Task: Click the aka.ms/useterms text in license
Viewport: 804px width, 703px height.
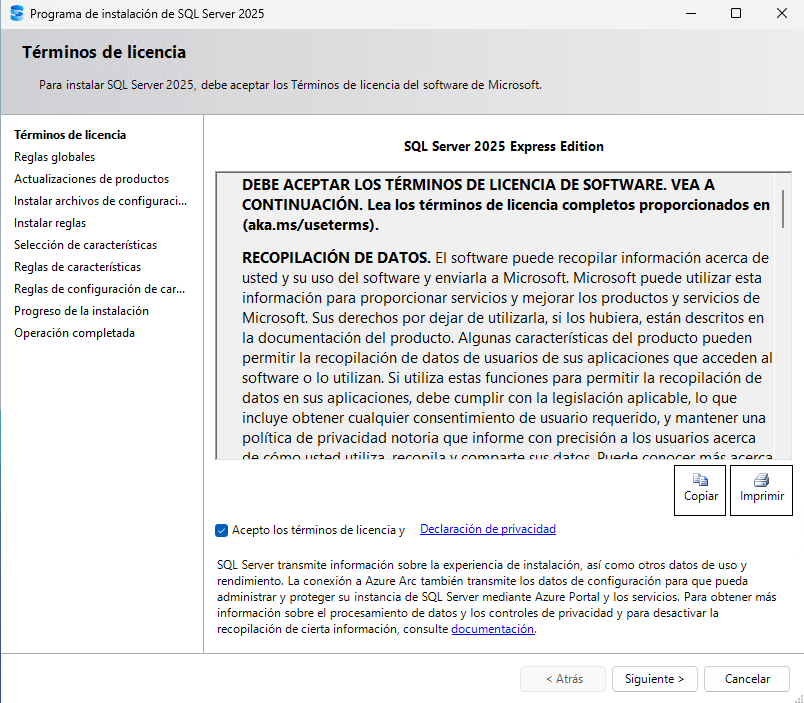Action: tap(310, 225)
